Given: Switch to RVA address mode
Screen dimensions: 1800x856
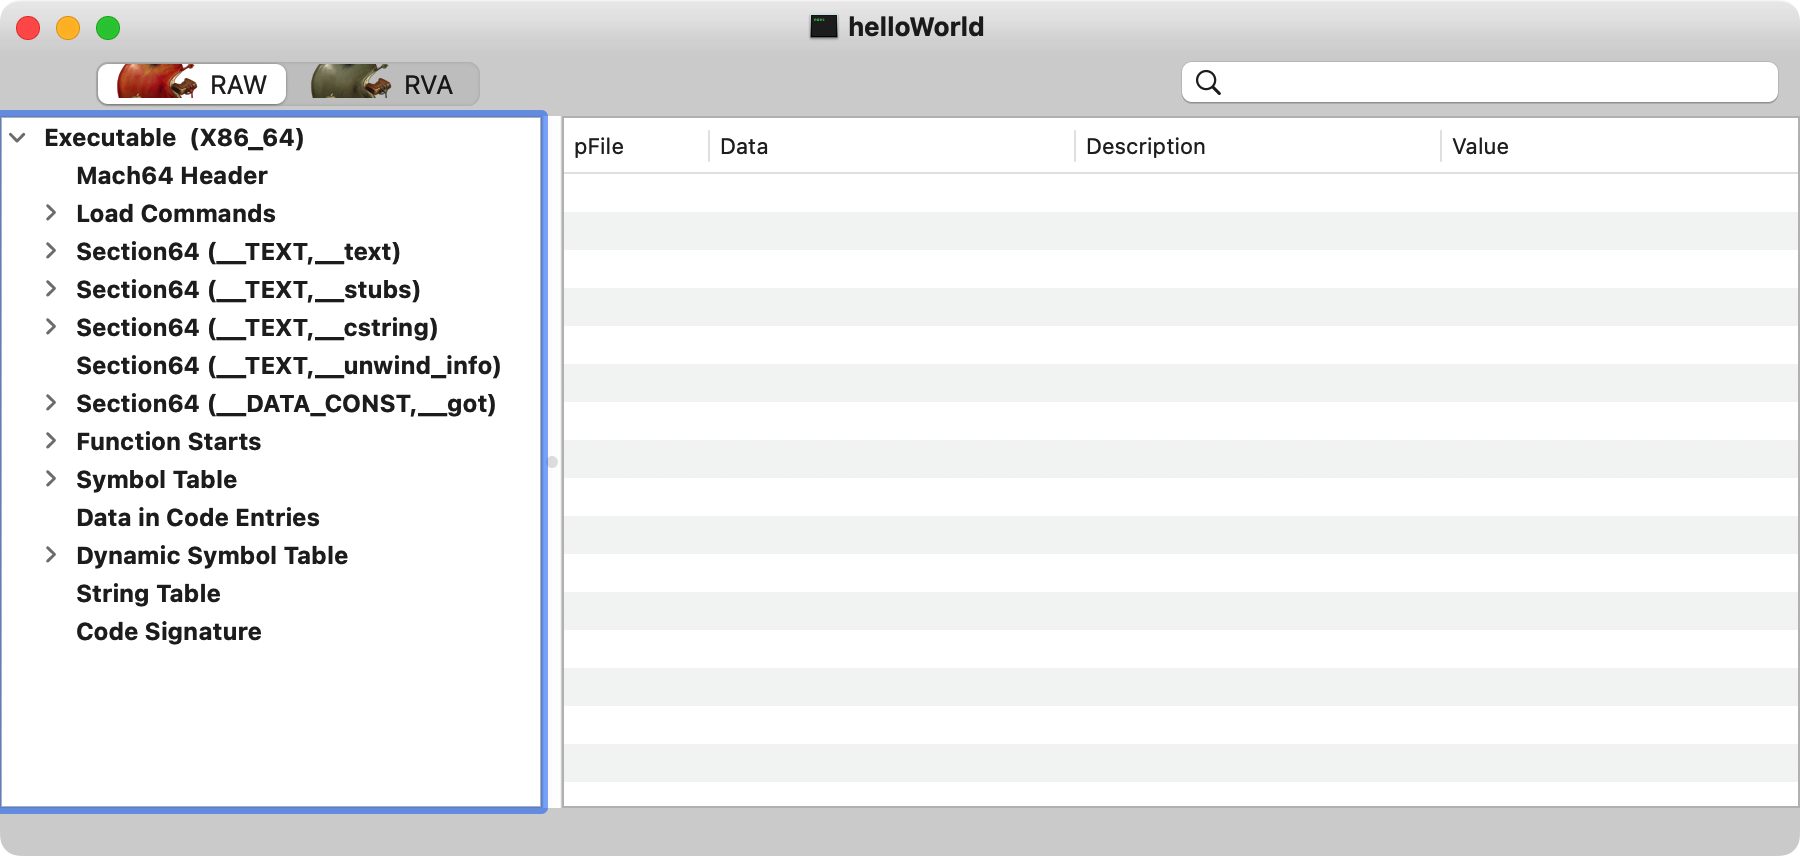Looking at the screenshot, I should tap(384, 84).
